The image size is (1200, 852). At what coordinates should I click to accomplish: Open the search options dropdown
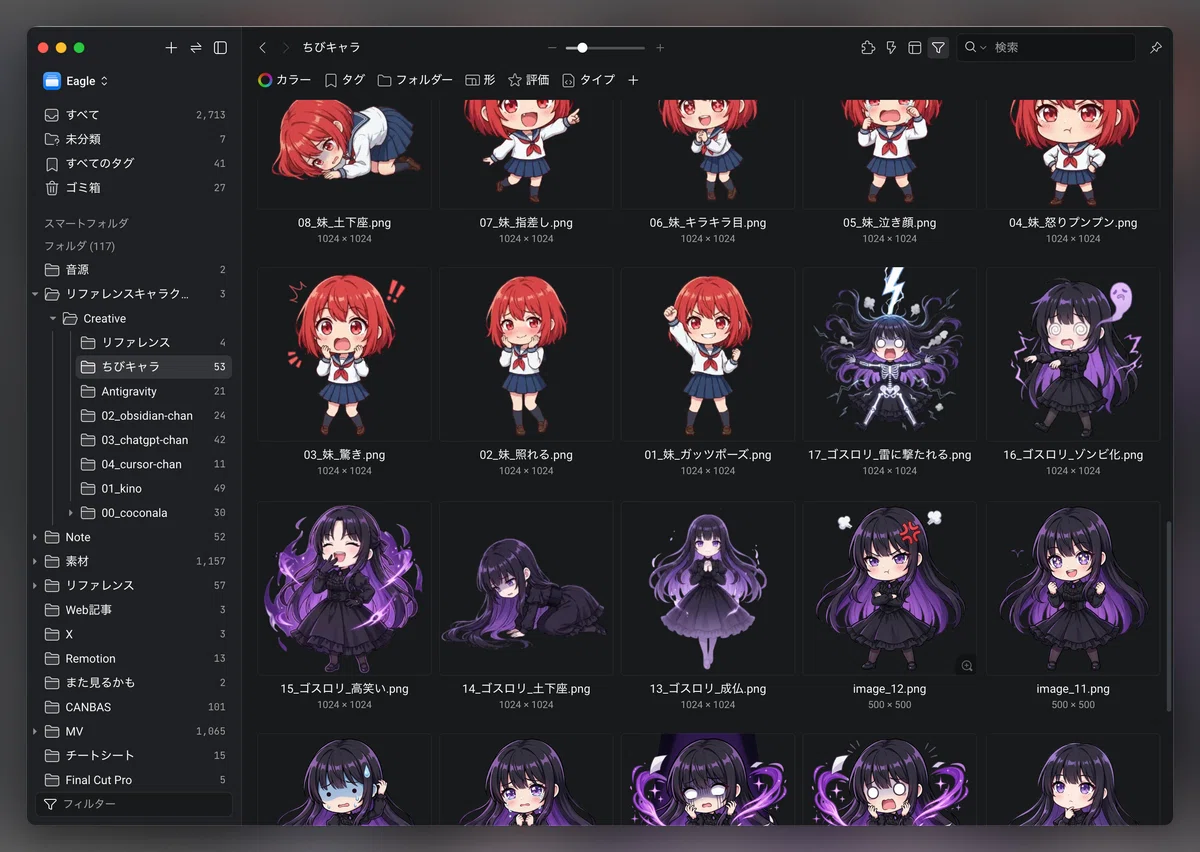pyautogui.click(x=974, y=48)
